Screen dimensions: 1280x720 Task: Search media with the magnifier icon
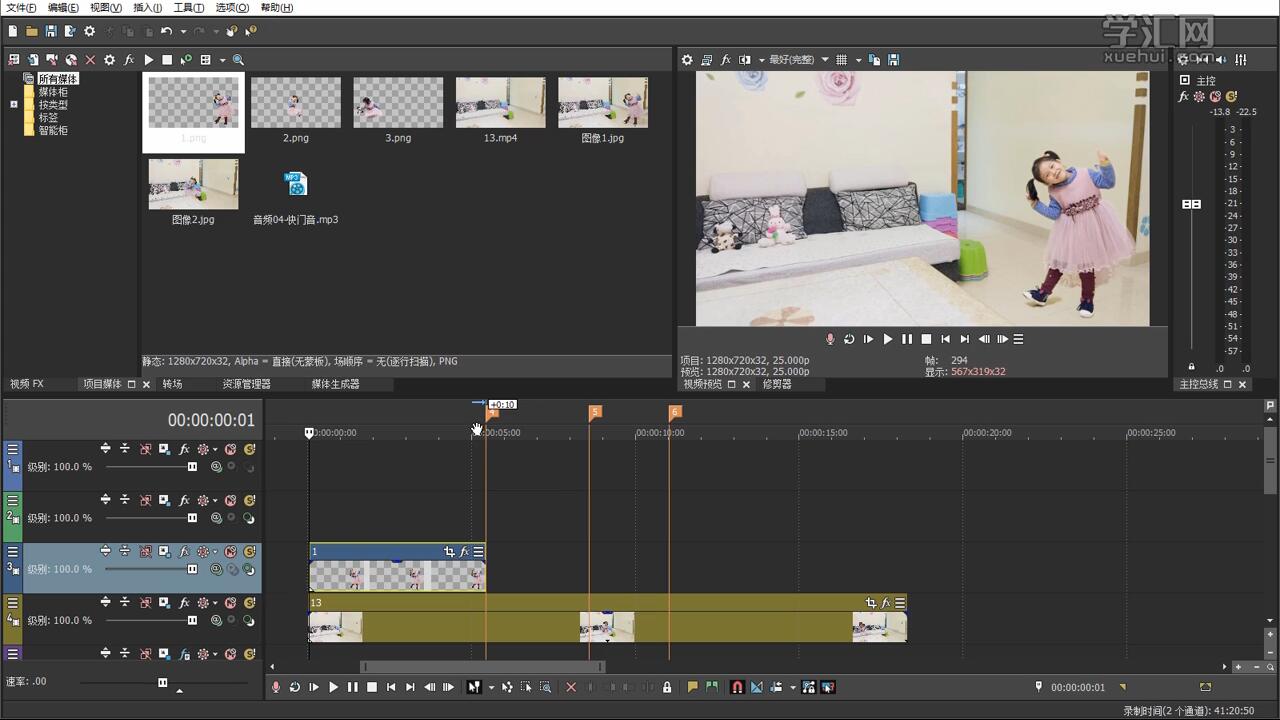[238, 60]
